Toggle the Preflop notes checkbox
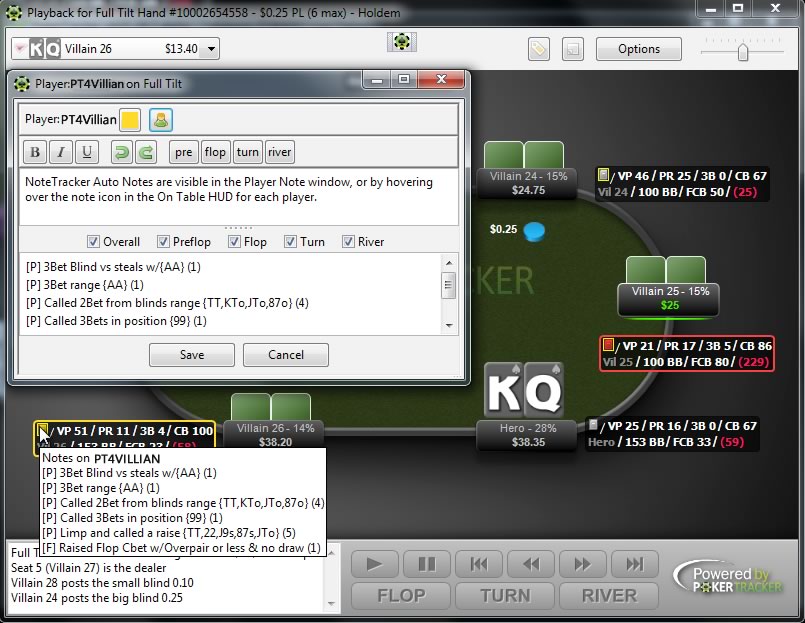Image resolution: width=805 pixels, height=623 pixels. tap(163, 241)
